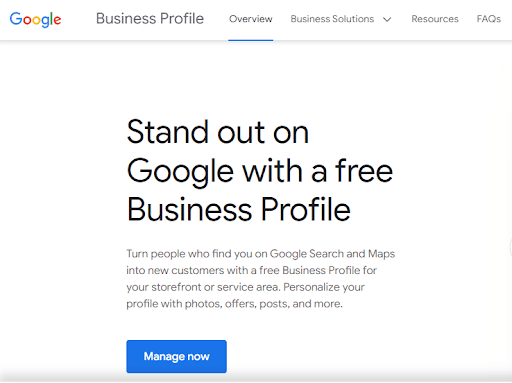
Task: Click the word 'Google' in the big headline
Action: tap(180, 172)
